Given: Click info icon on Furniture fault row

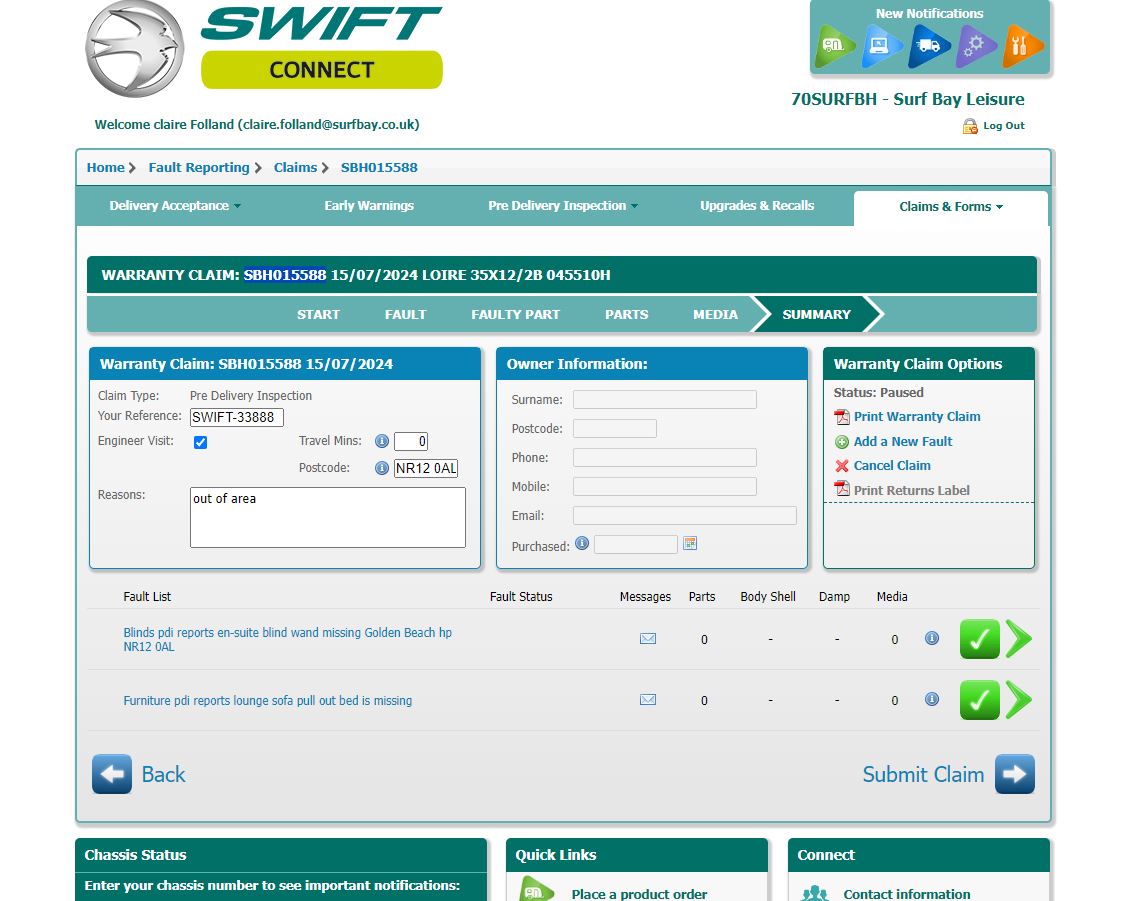Looking at the screenshot, I should click(x=932, y=700).
